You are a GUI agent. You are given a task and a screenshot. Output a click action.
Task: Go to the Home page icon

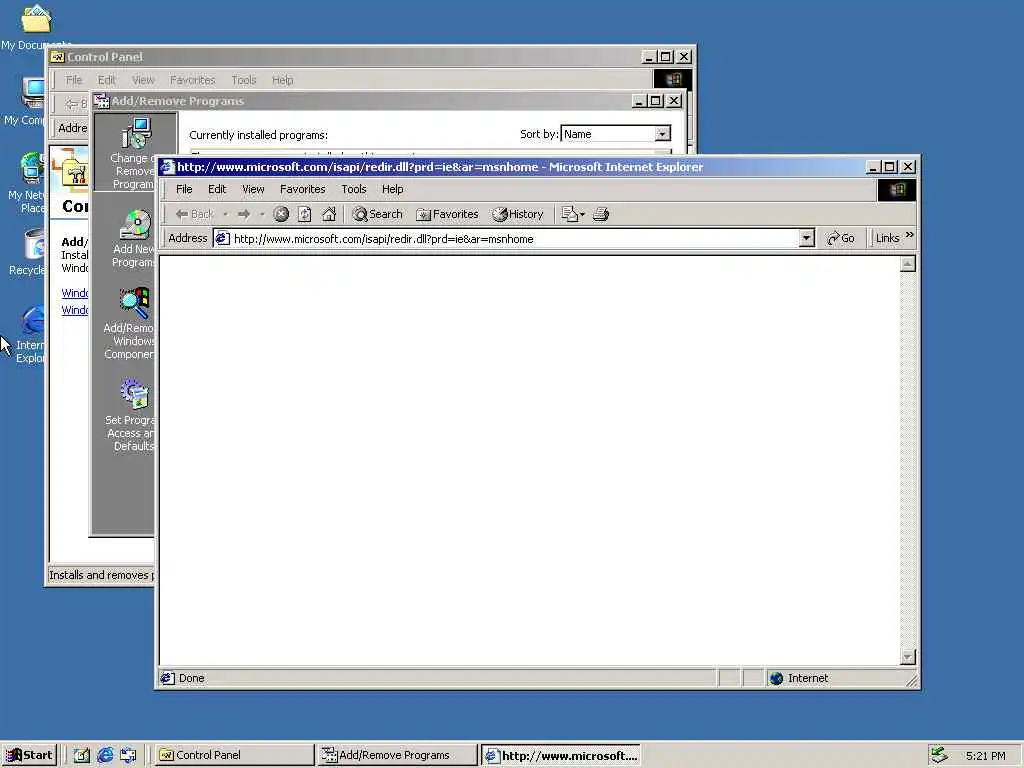tap(329, 214)
